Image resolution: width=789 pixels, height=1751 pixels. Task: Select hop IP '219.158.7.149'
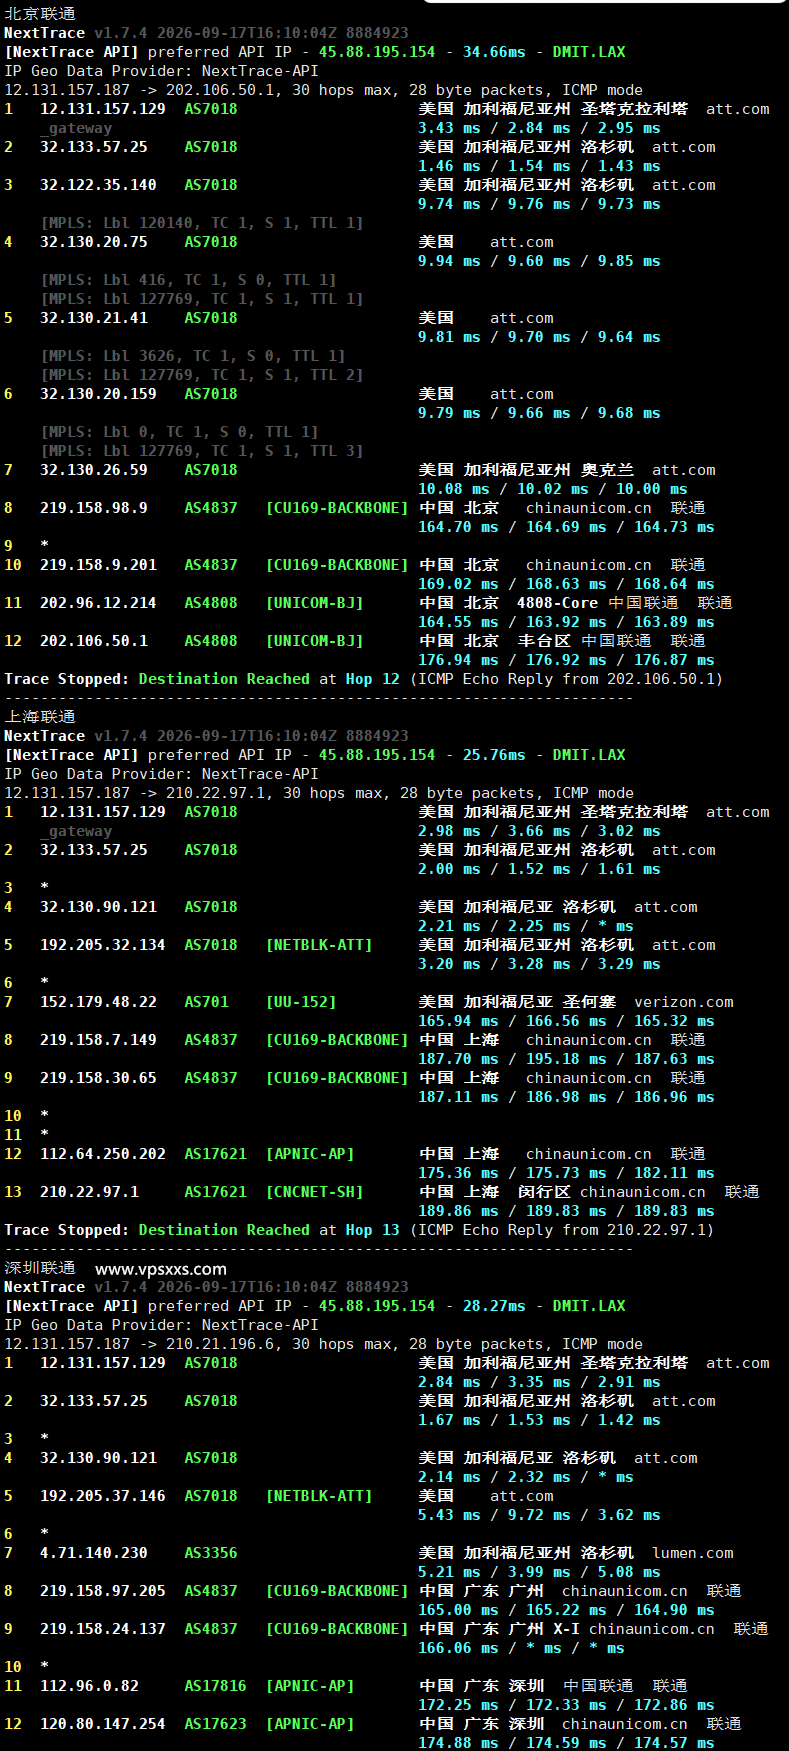[x=98, y=1040]
